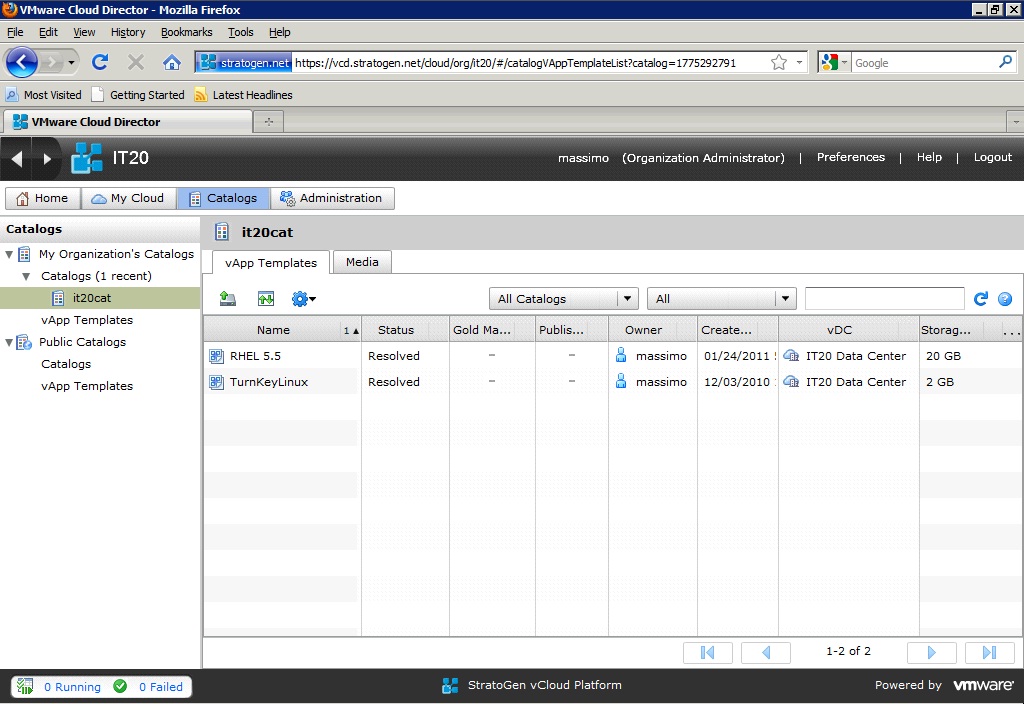The image size is (1024, 704).
Task: Go to the next results page
Action: pyautogui.click(x=932, y=652)
